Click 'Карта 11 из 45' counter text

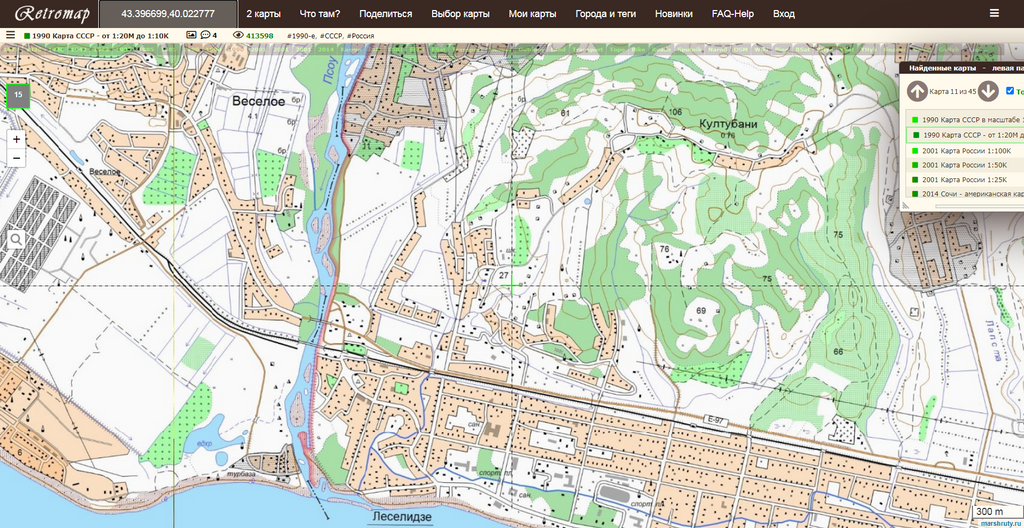coord(953,91)
